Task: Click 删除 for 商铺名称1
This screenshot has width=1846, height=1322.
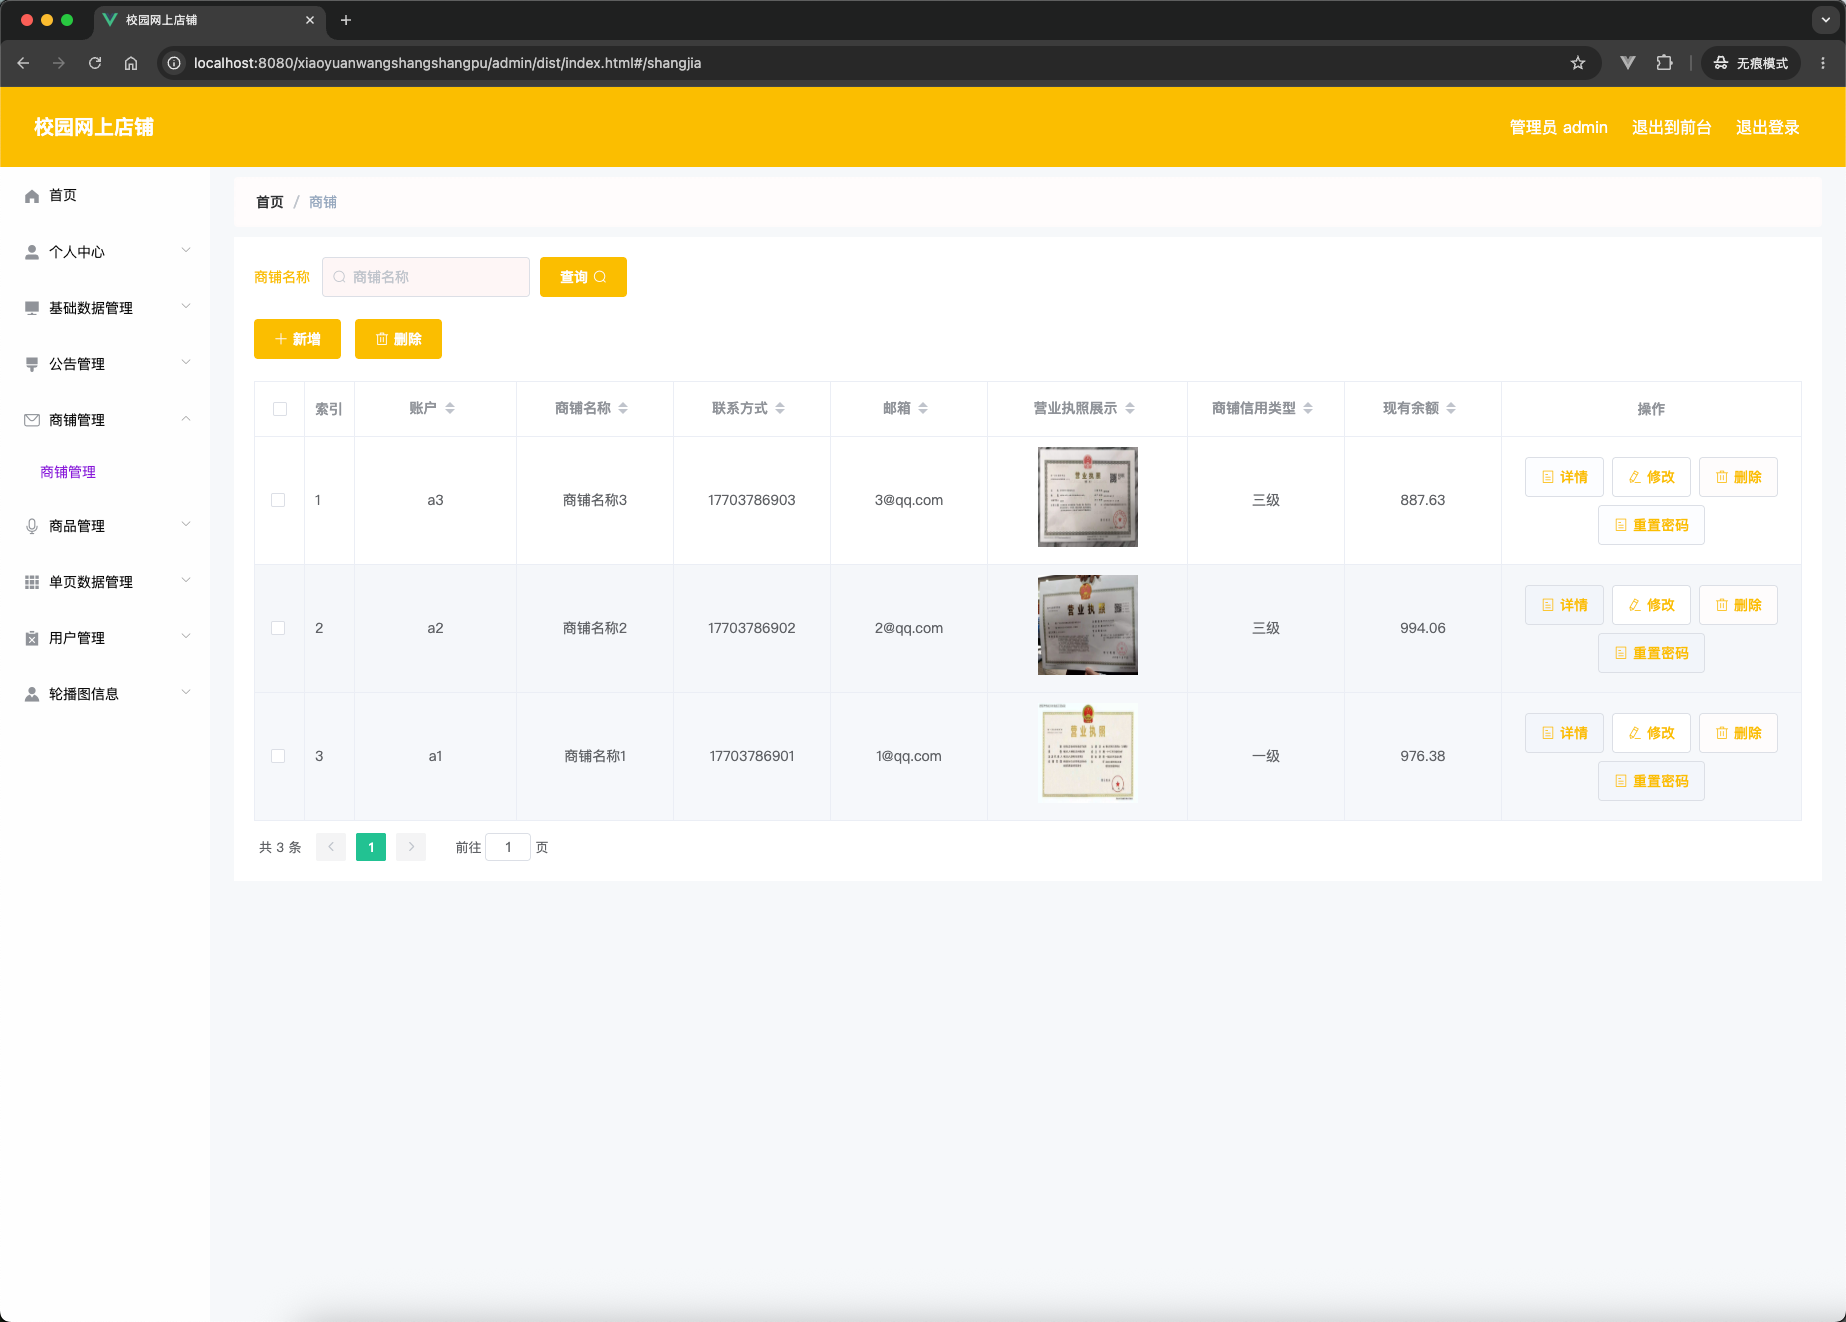Action: click(x=1738, y=733)
